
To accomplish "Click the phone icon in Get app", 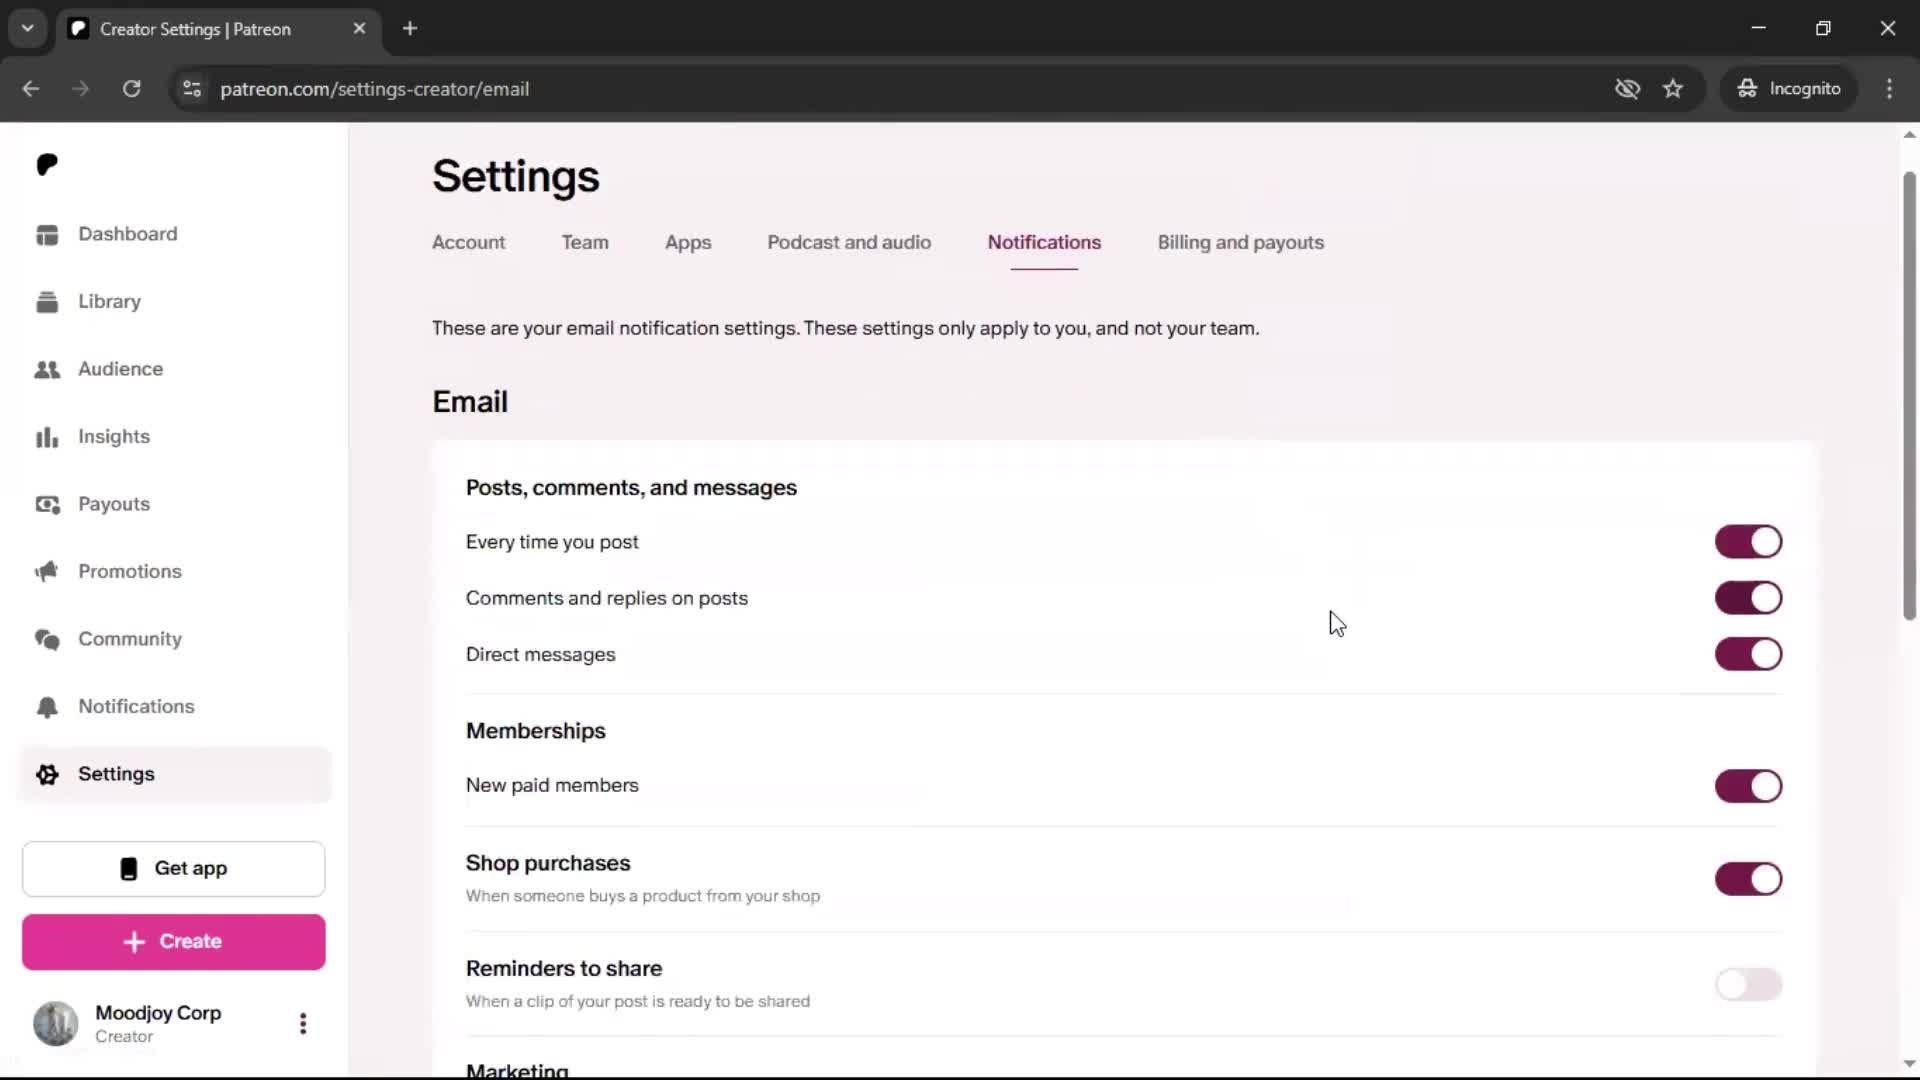I will tap(129, 869).
